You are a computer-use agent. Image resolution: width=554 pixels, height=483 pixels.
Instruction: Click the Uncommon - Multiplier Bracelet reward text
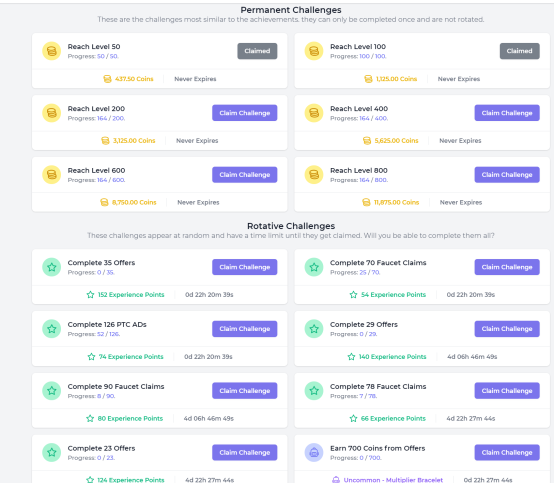(x=393, y=480)
